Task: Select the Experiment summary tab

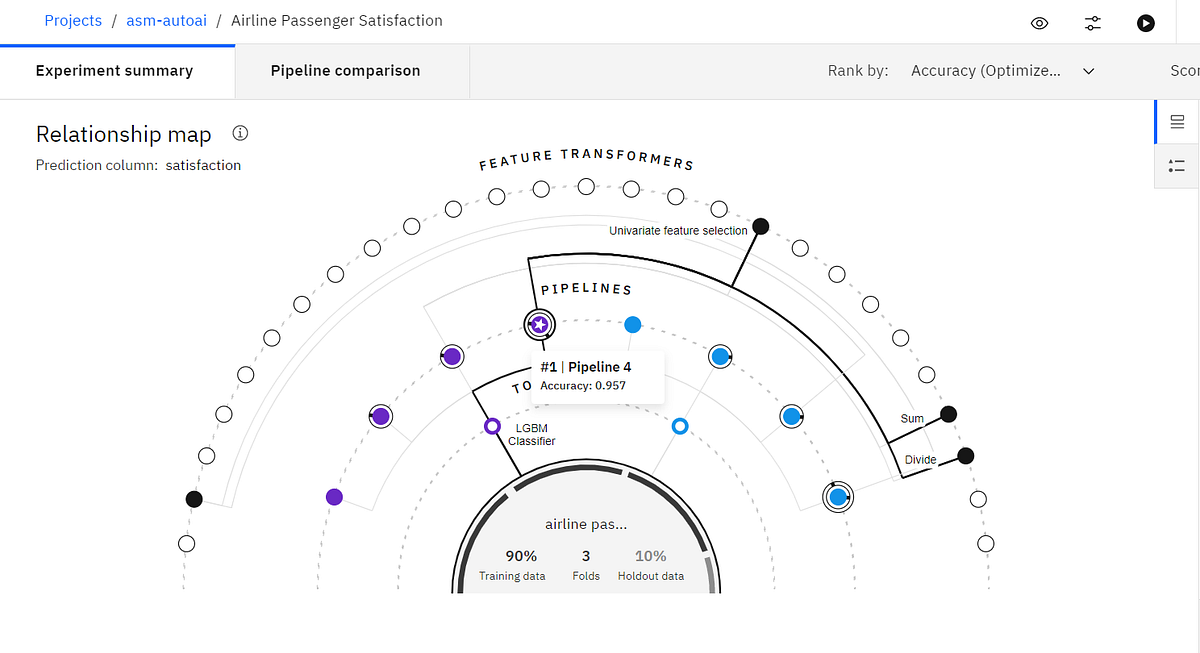Action: (x=114, y=70)
